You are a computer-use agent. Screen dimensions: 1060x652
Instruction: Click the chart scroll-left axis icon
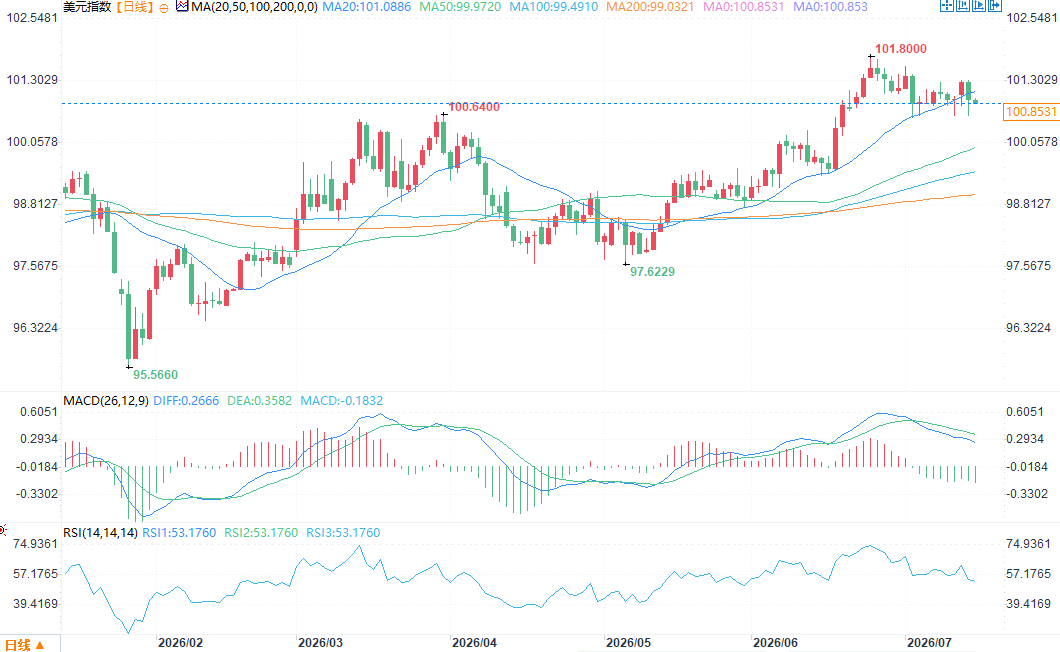pos(963,5)
